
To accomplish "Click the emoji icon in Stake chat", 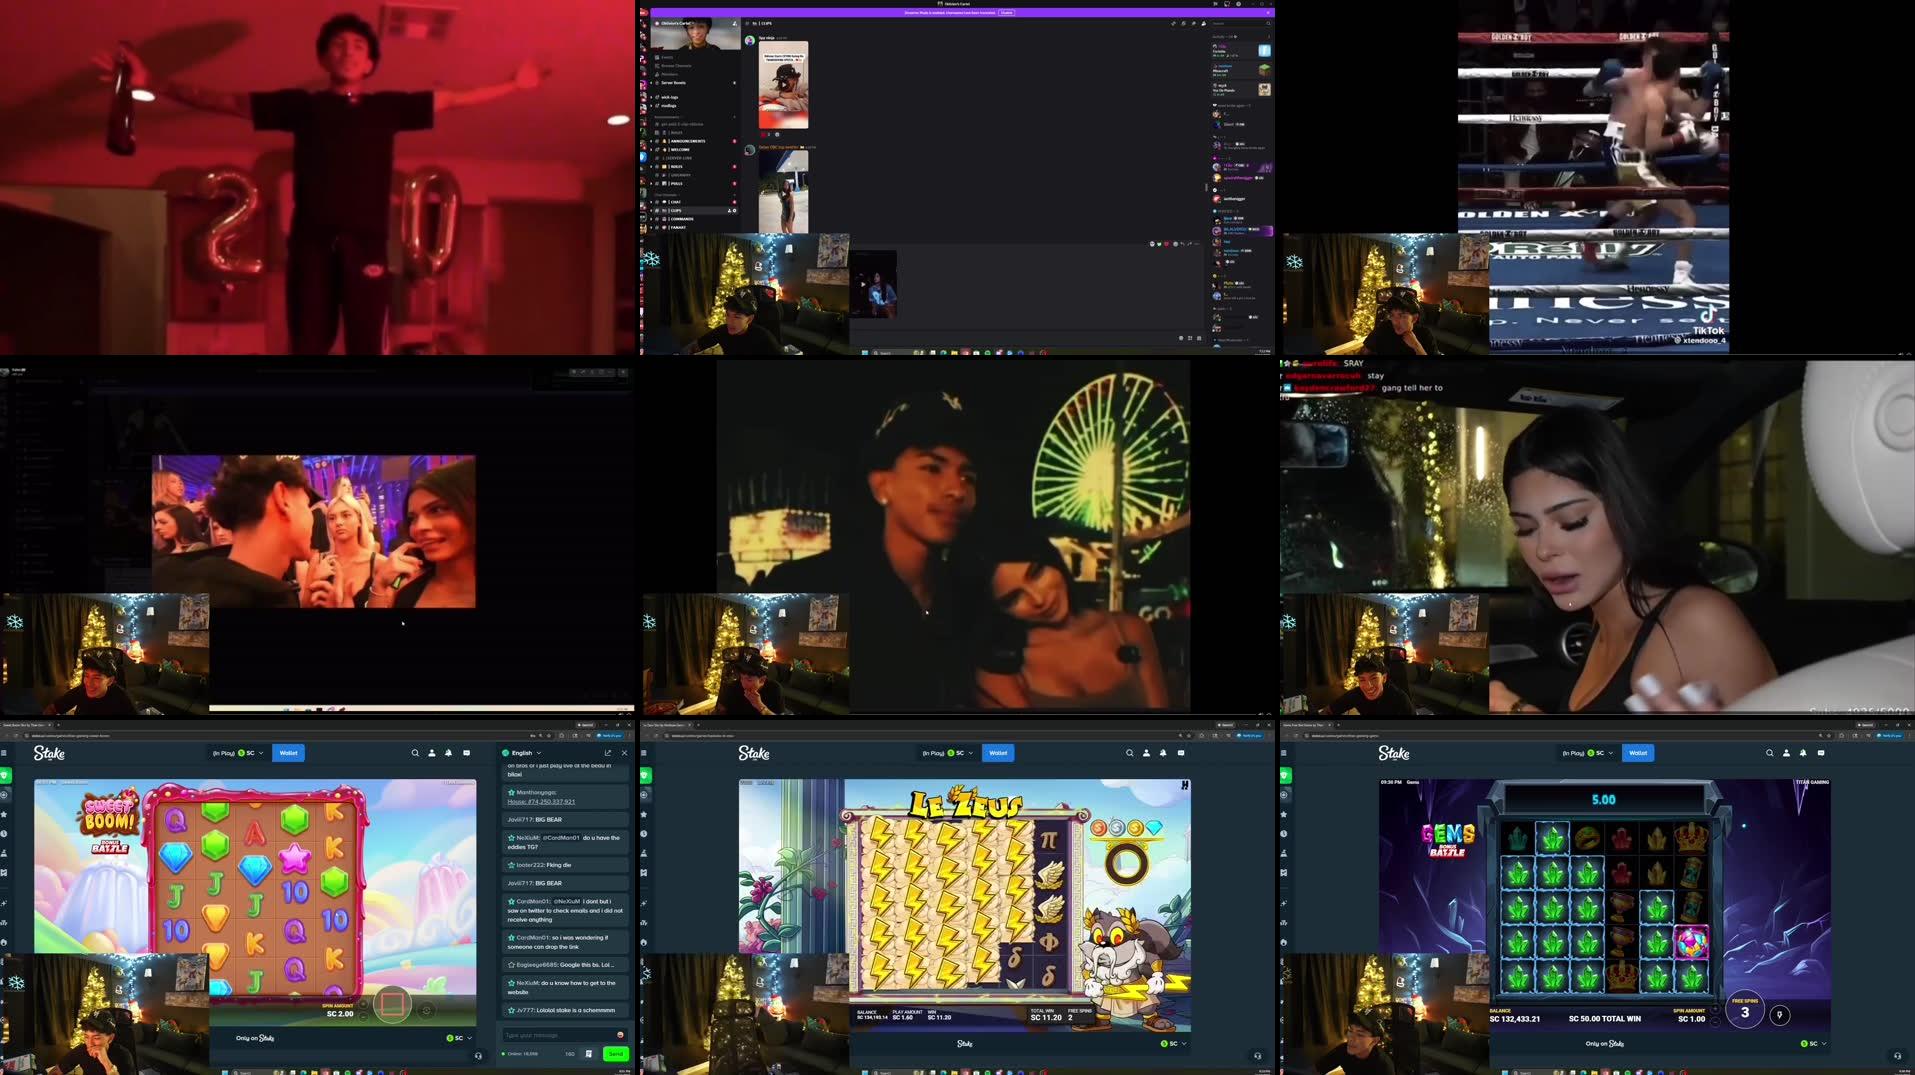I will click(619, 1035).
